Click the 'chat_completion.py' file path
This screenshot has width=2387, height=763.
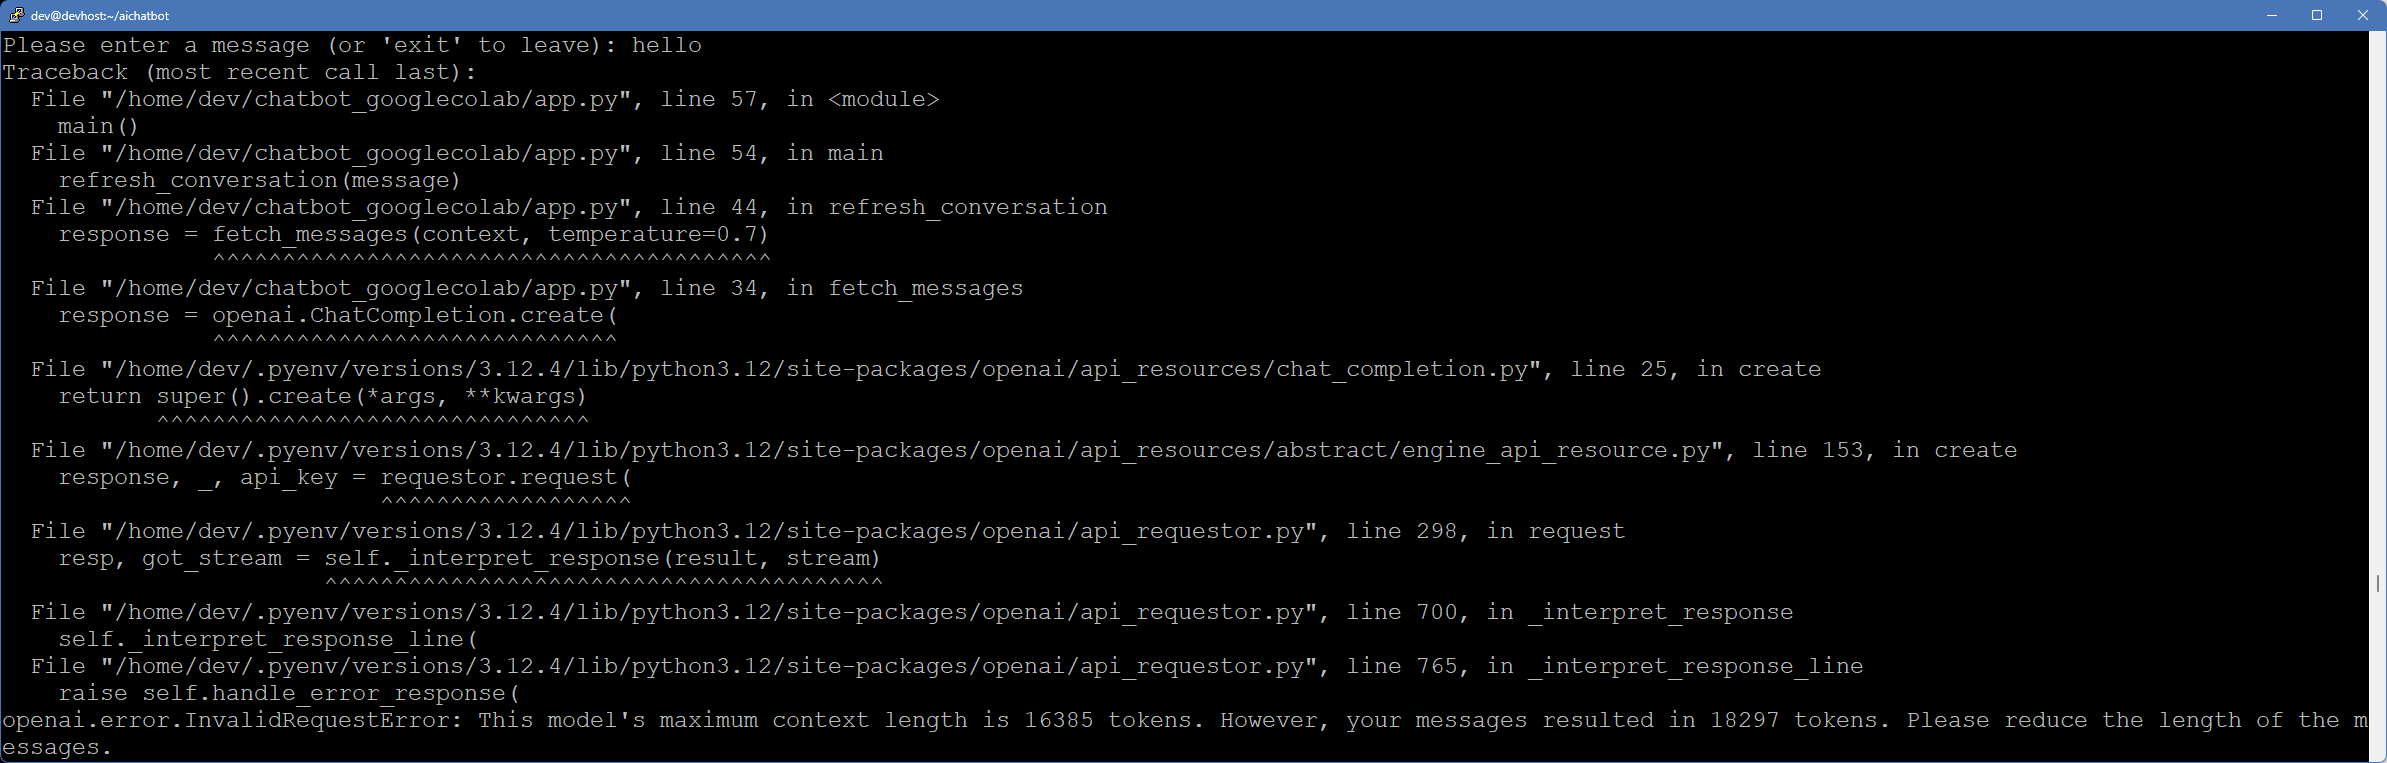(x=1403, y=369)
